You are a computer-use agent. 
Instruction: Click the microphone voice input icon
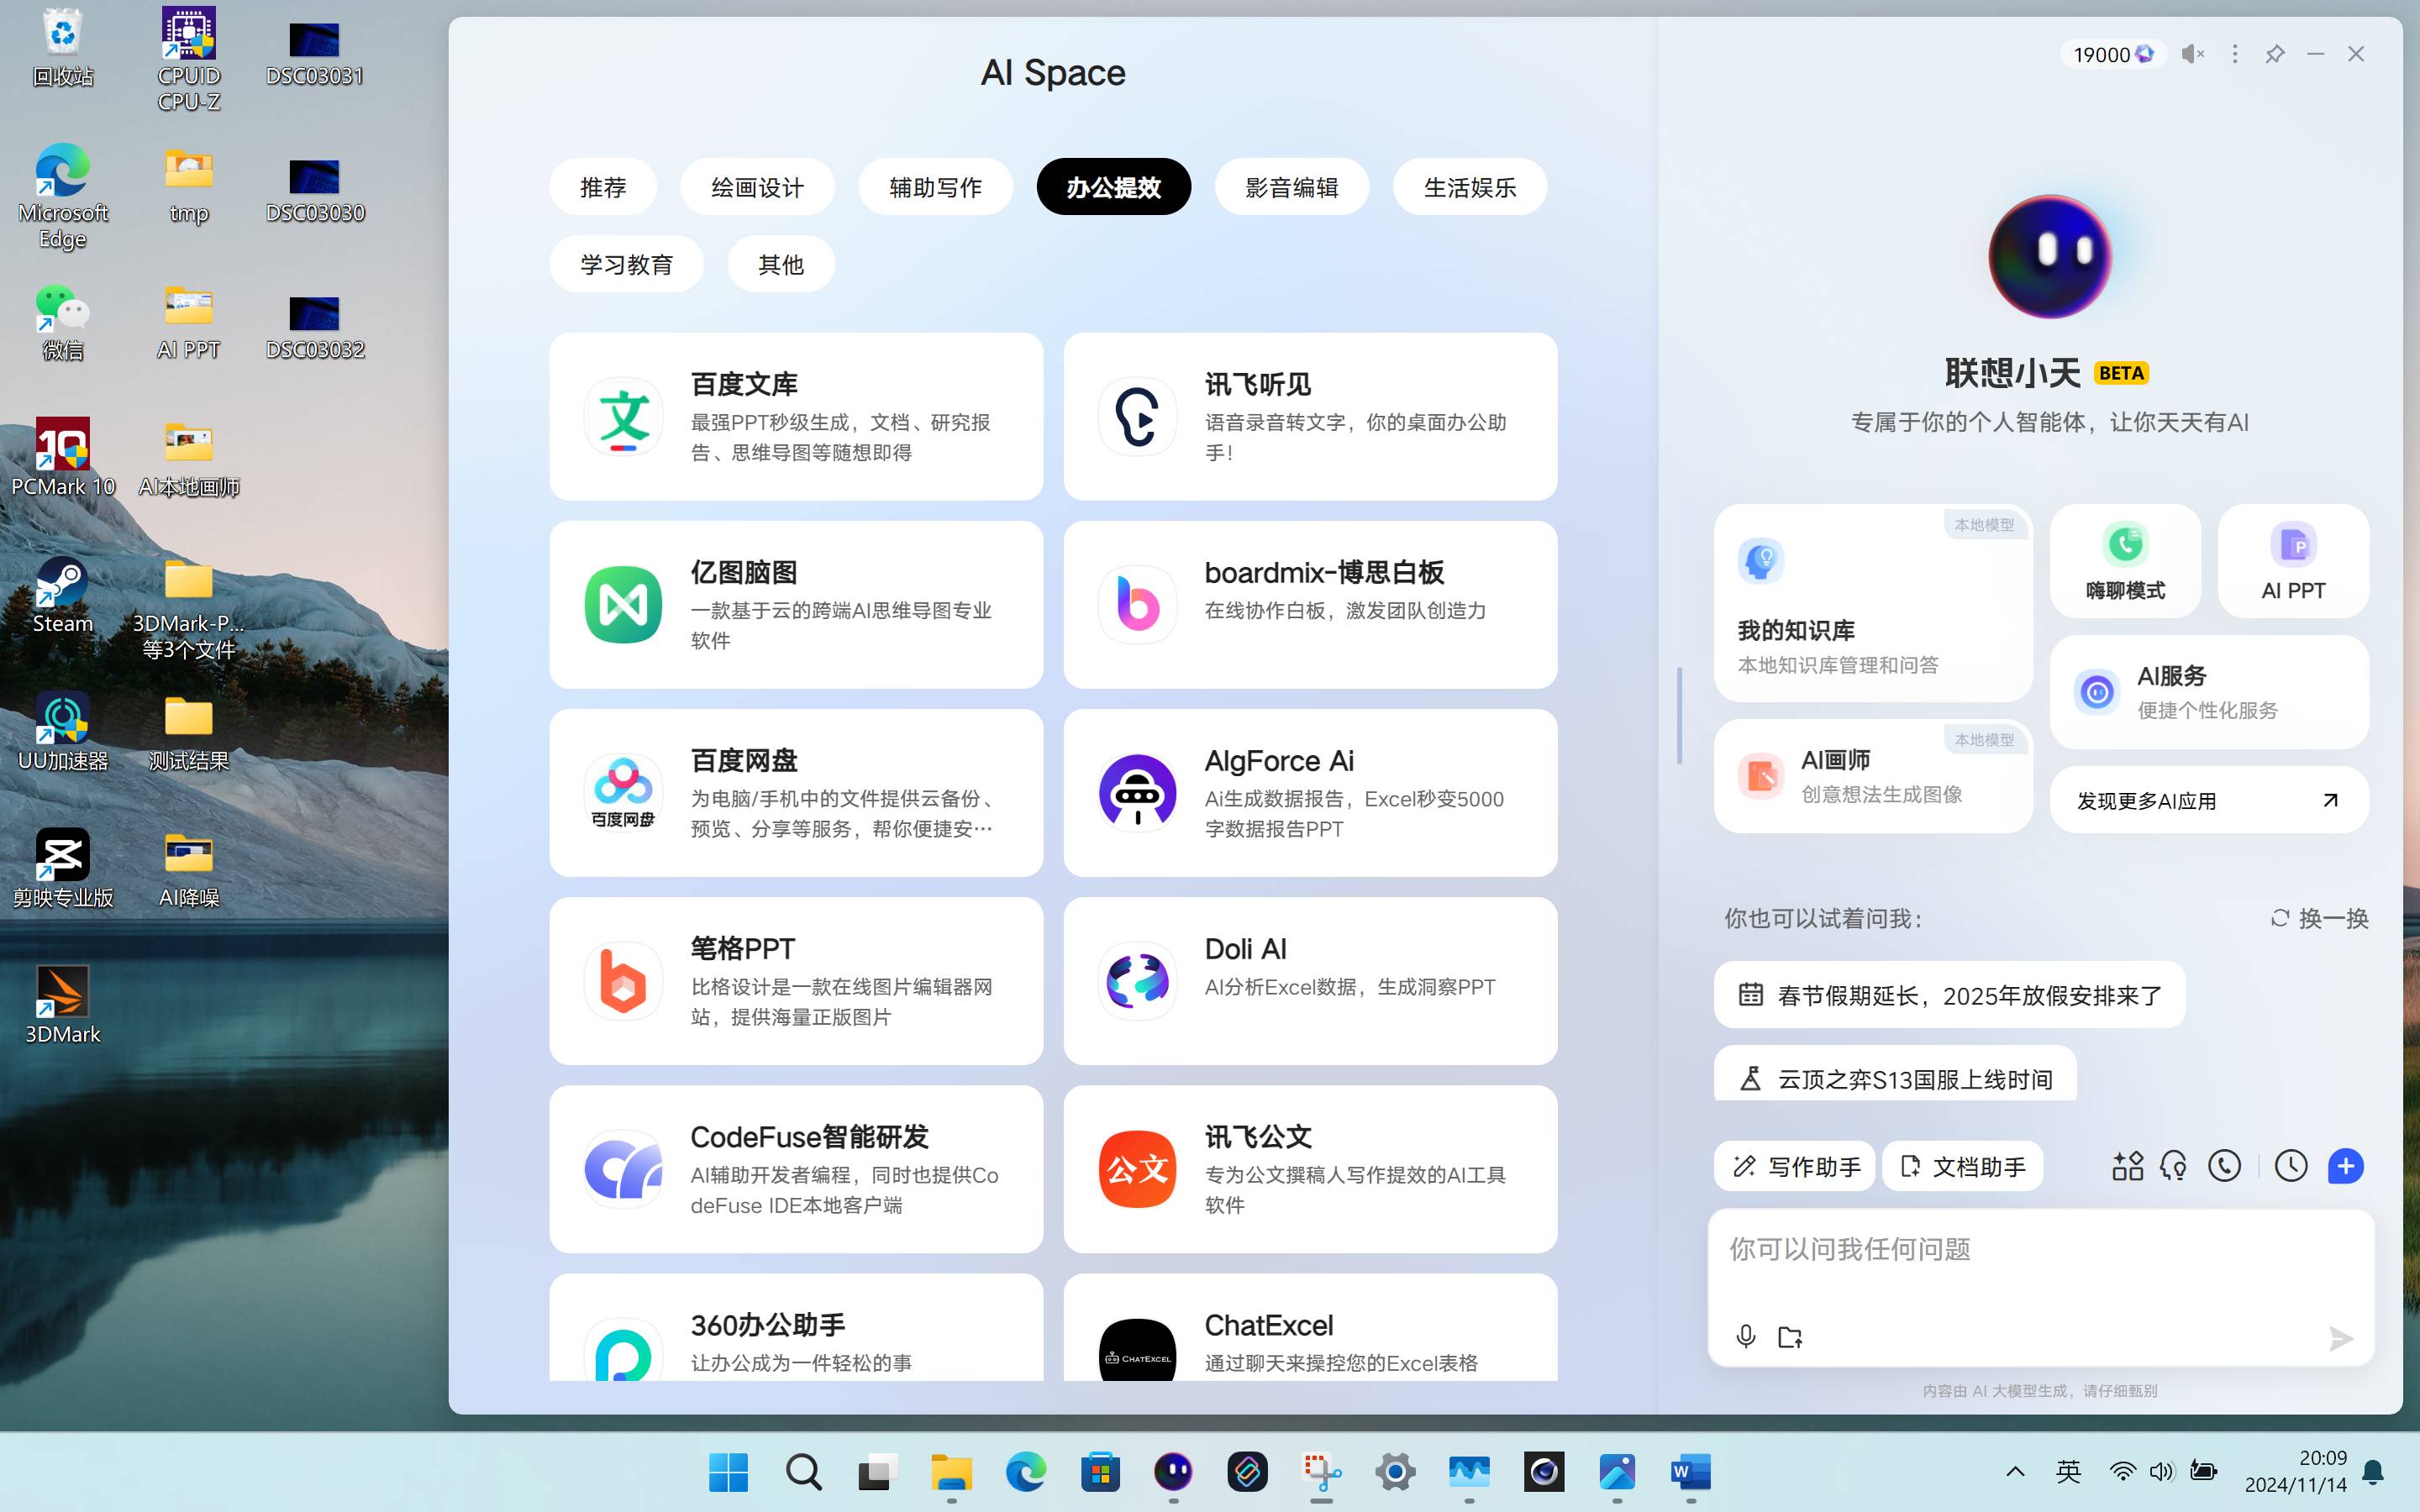[x=1746, y=1337]
